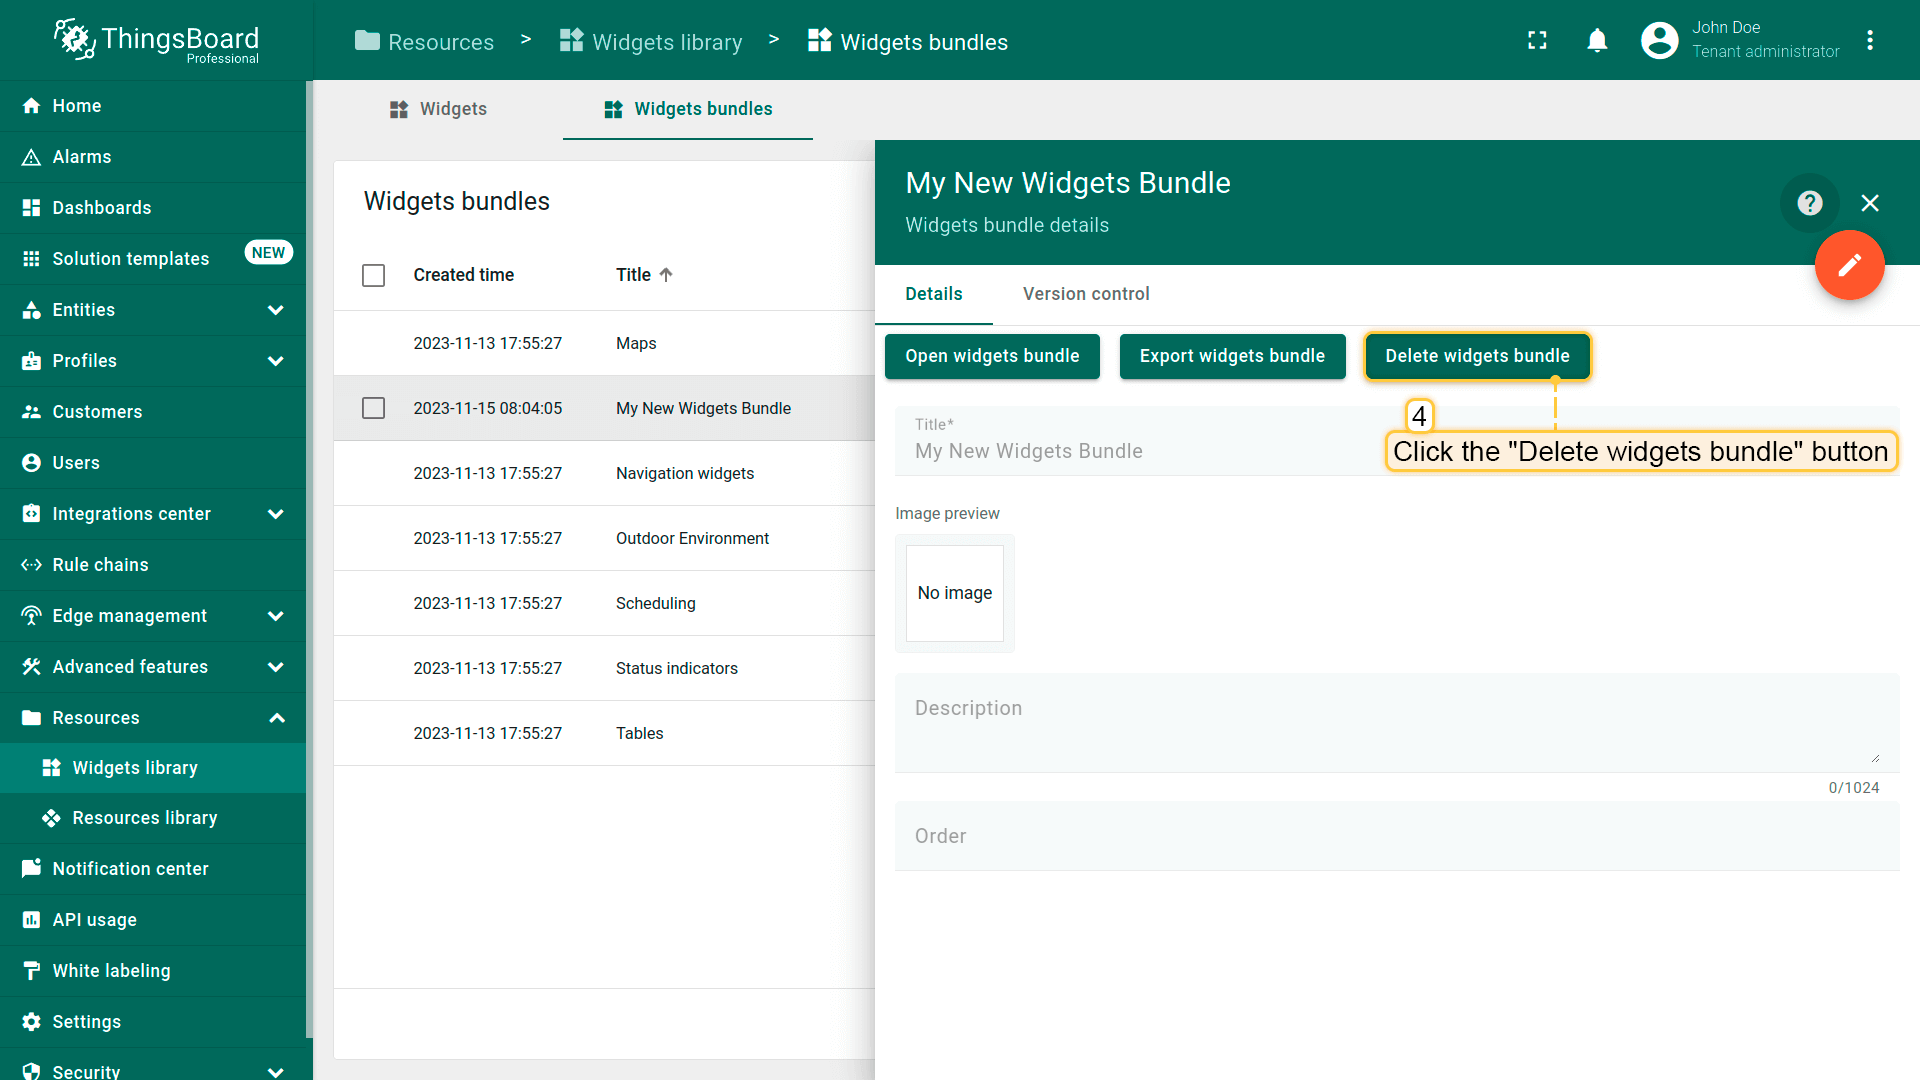The image size is (1920, 1080).
Task: Click the notifications bell icon
Action: click(1597, 41)
